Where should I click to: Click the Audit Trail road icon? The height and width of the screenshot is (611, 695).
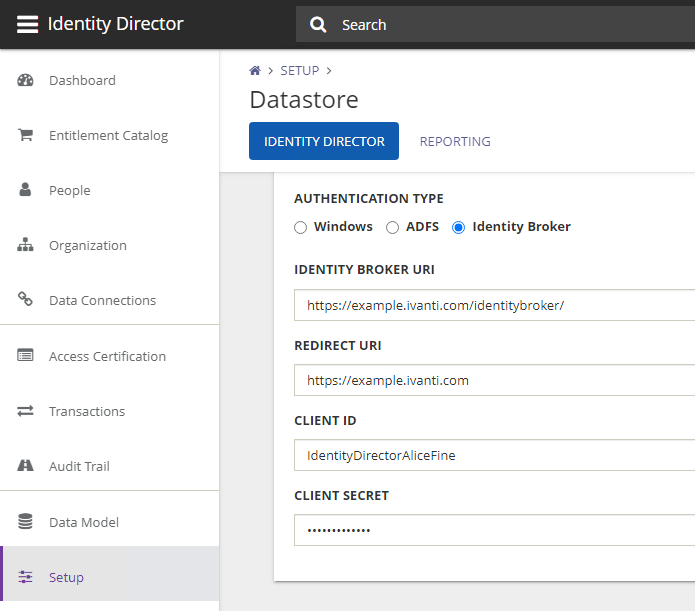26,466
